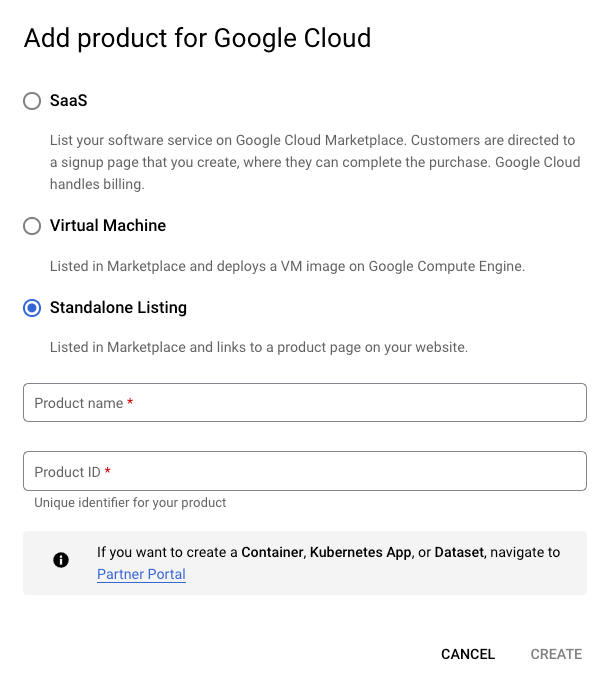Choose the Virtual Machine radio button

pos(32,226)
